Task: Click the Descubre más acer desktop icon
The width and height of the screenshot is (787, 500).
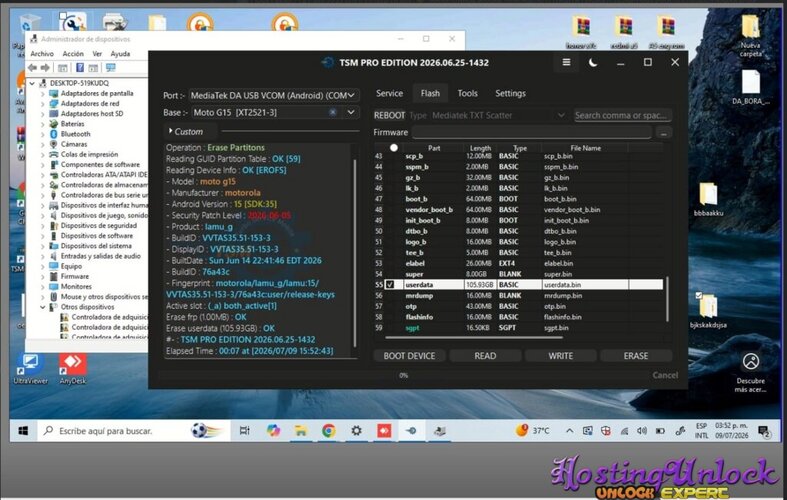Action: click(x=751, y=371)
